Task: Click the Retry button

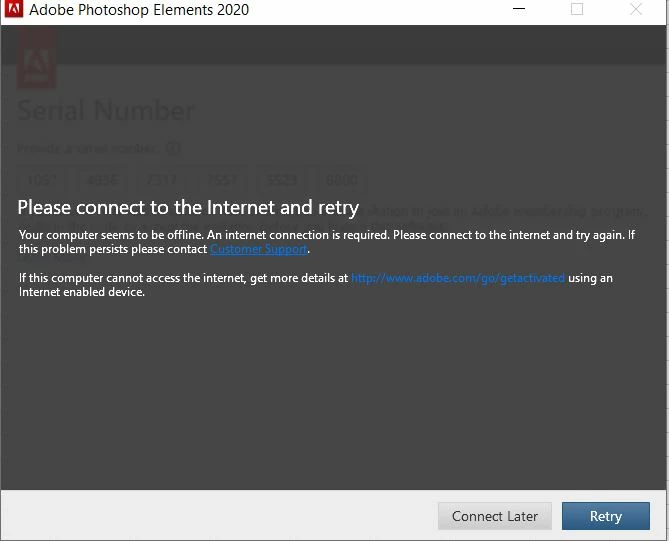Action: click(x=605, y=516)
